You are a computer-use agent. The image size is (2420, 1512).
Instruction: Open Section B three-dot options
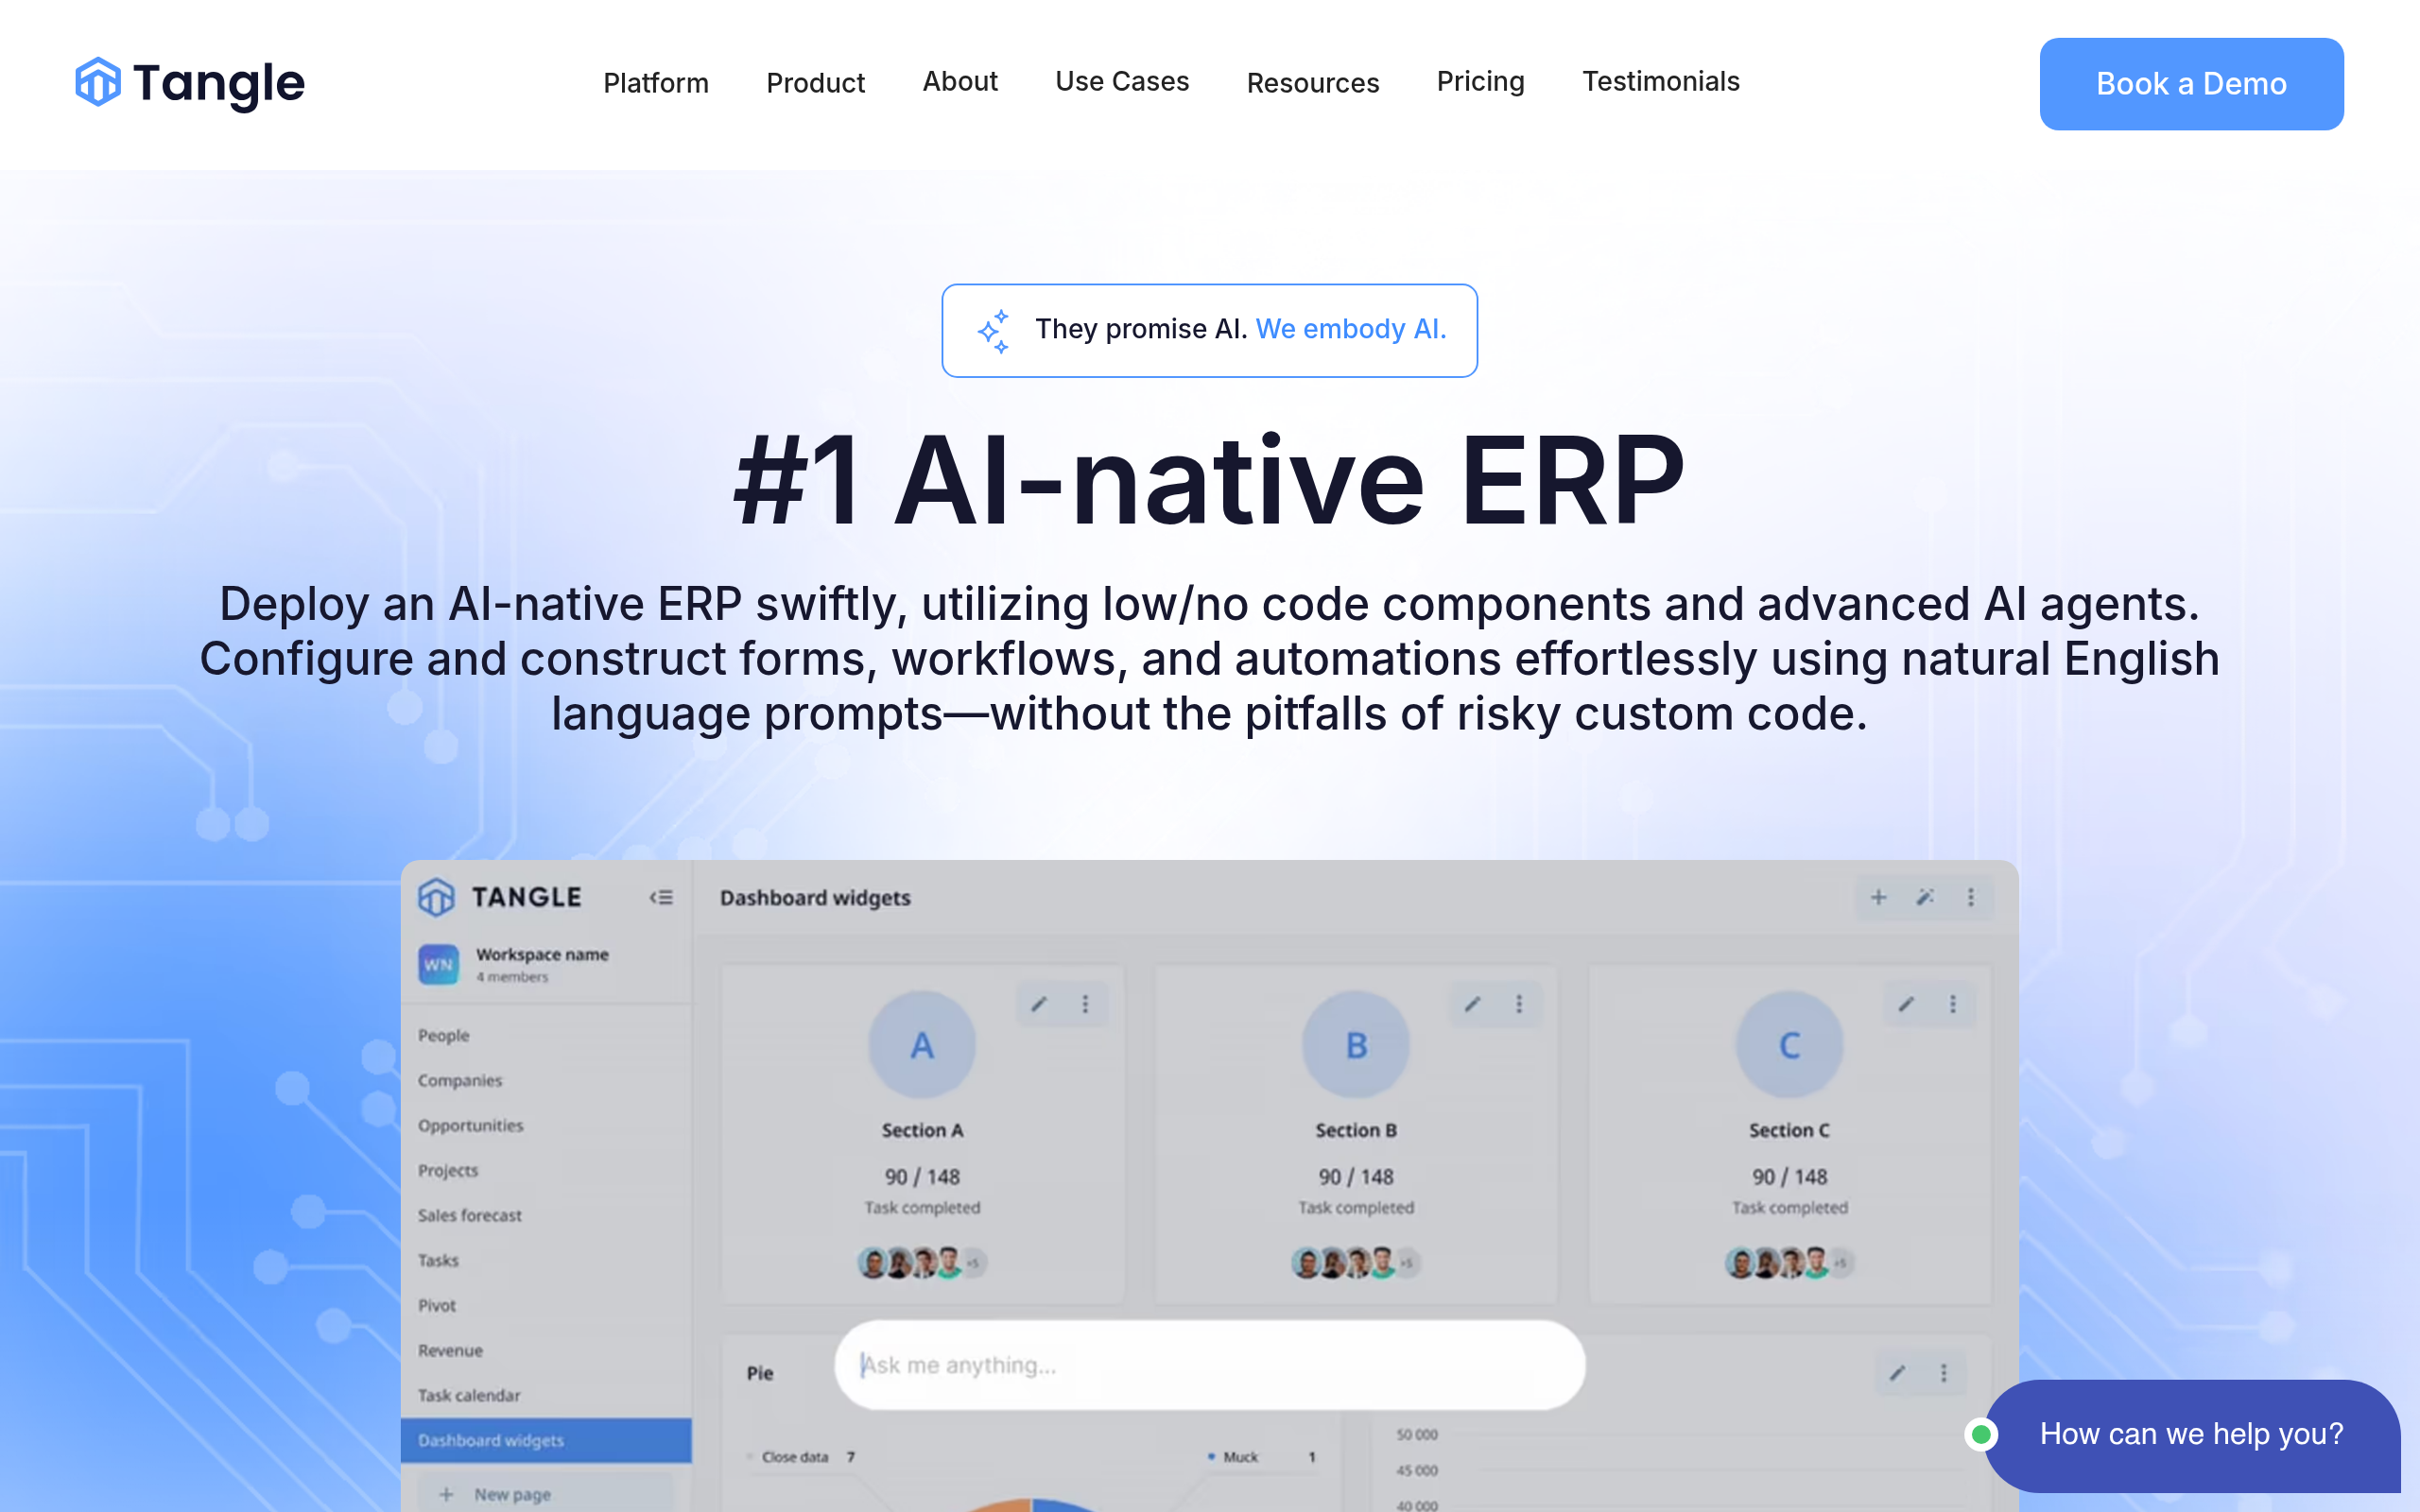coord(1519,1004)
